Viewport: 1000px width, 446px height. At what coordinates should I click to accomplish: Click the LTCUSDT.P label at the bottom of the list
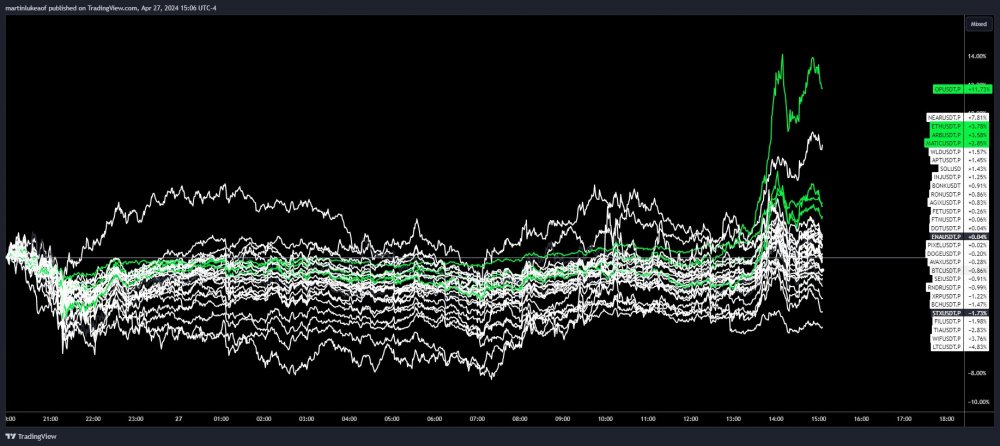coord(948,347)
